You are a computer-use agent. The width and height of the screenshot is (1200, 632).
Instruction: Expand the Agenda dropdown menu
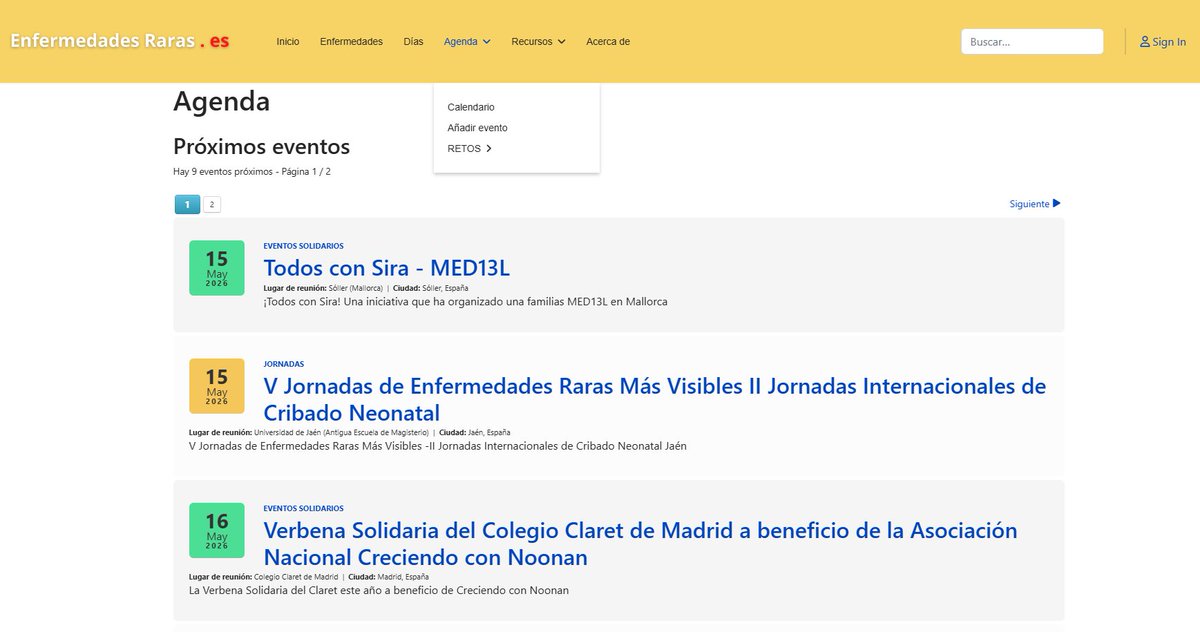tap(467, 42)
